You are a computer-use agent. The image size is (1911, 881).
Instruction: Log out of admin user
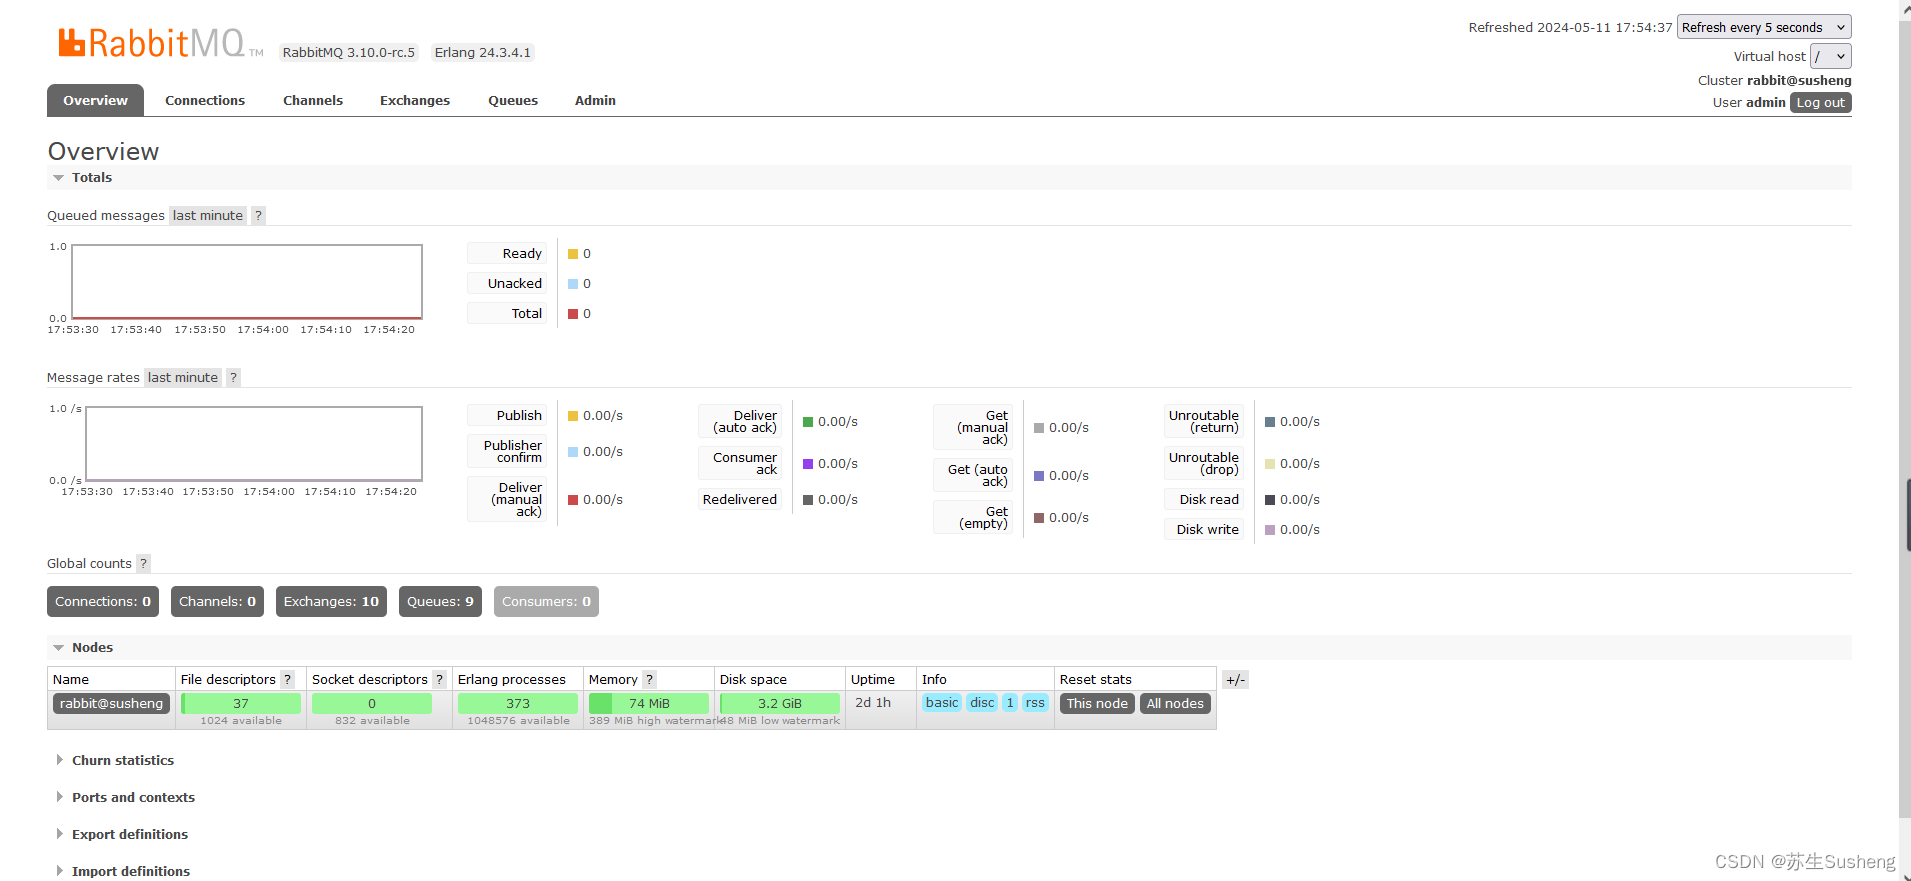(1820, 102)
